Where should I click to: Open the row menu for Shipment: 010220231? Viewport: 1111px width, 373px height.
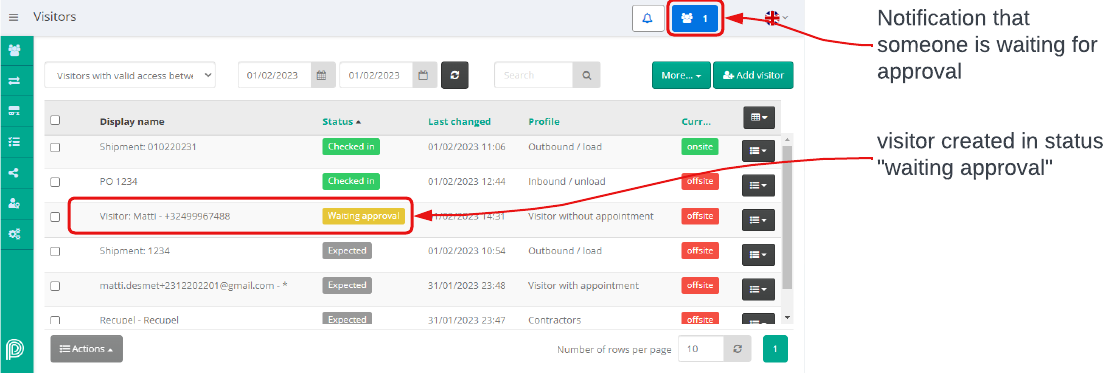pos(758,150)
